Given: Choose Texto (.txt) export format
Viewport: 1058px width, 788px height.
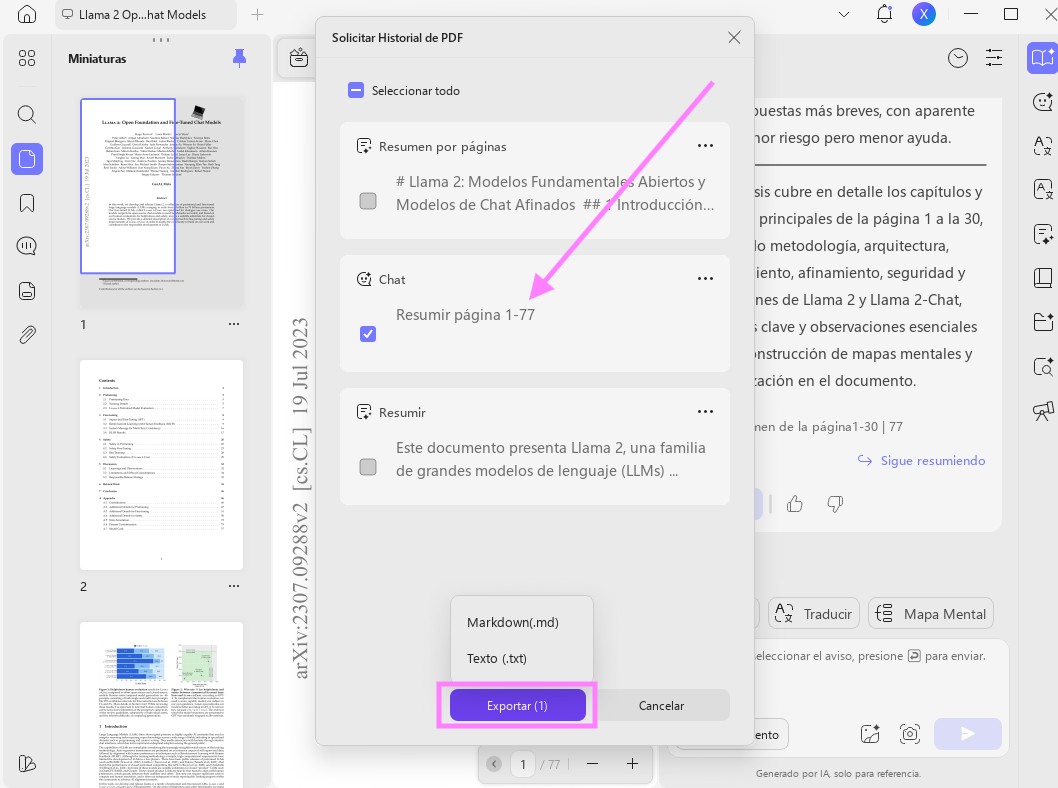Looking at the screenshot, I should 497,658.
